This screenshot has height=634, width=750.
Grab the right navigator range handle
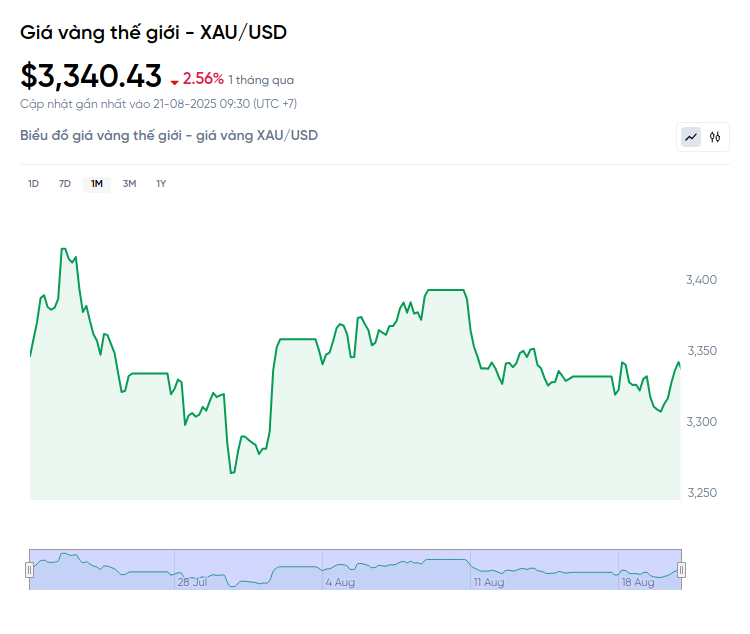point(682,570)
